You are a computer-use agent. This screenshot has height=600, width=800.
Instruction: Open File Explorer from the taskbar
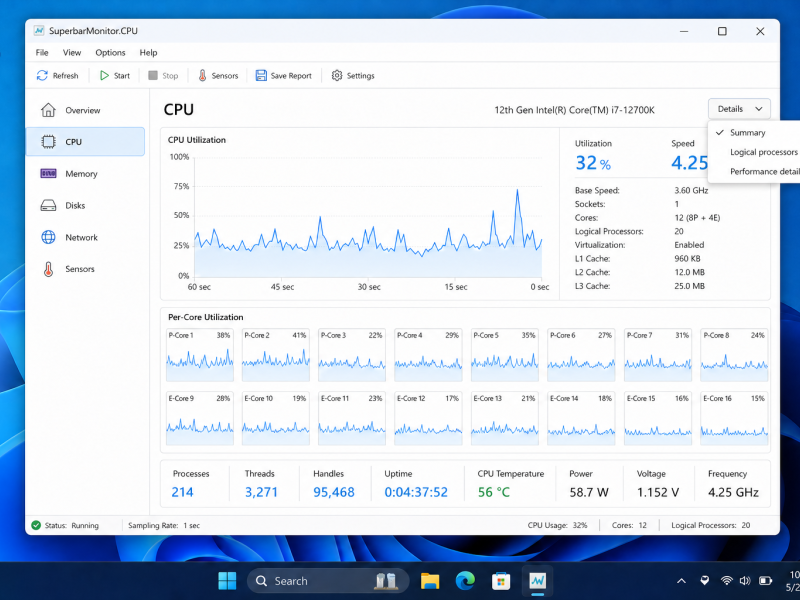(x=430, y=581)
